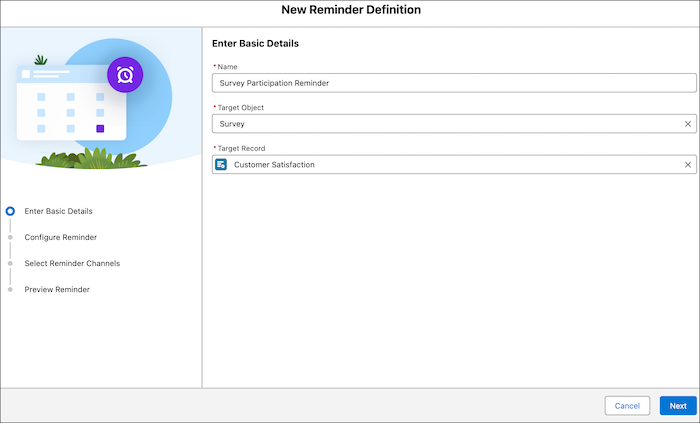Click the purple alarm clock icon
The height and width of the screenshot is (423, 700).
(125, 75)
